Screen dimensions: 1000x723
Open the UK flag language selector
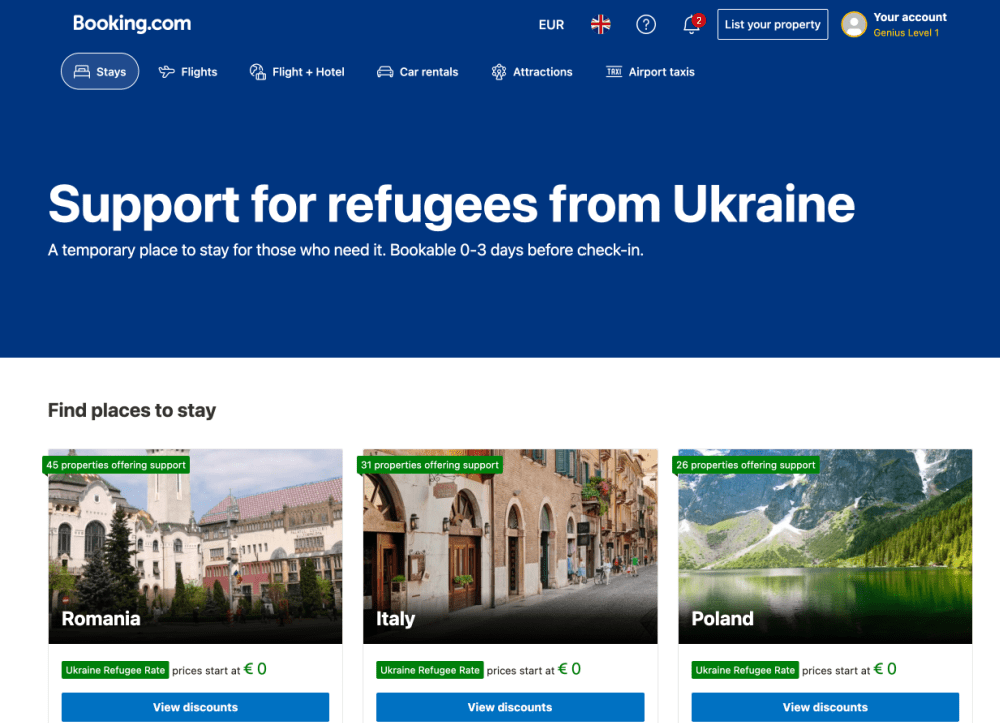tap(600, 25)
